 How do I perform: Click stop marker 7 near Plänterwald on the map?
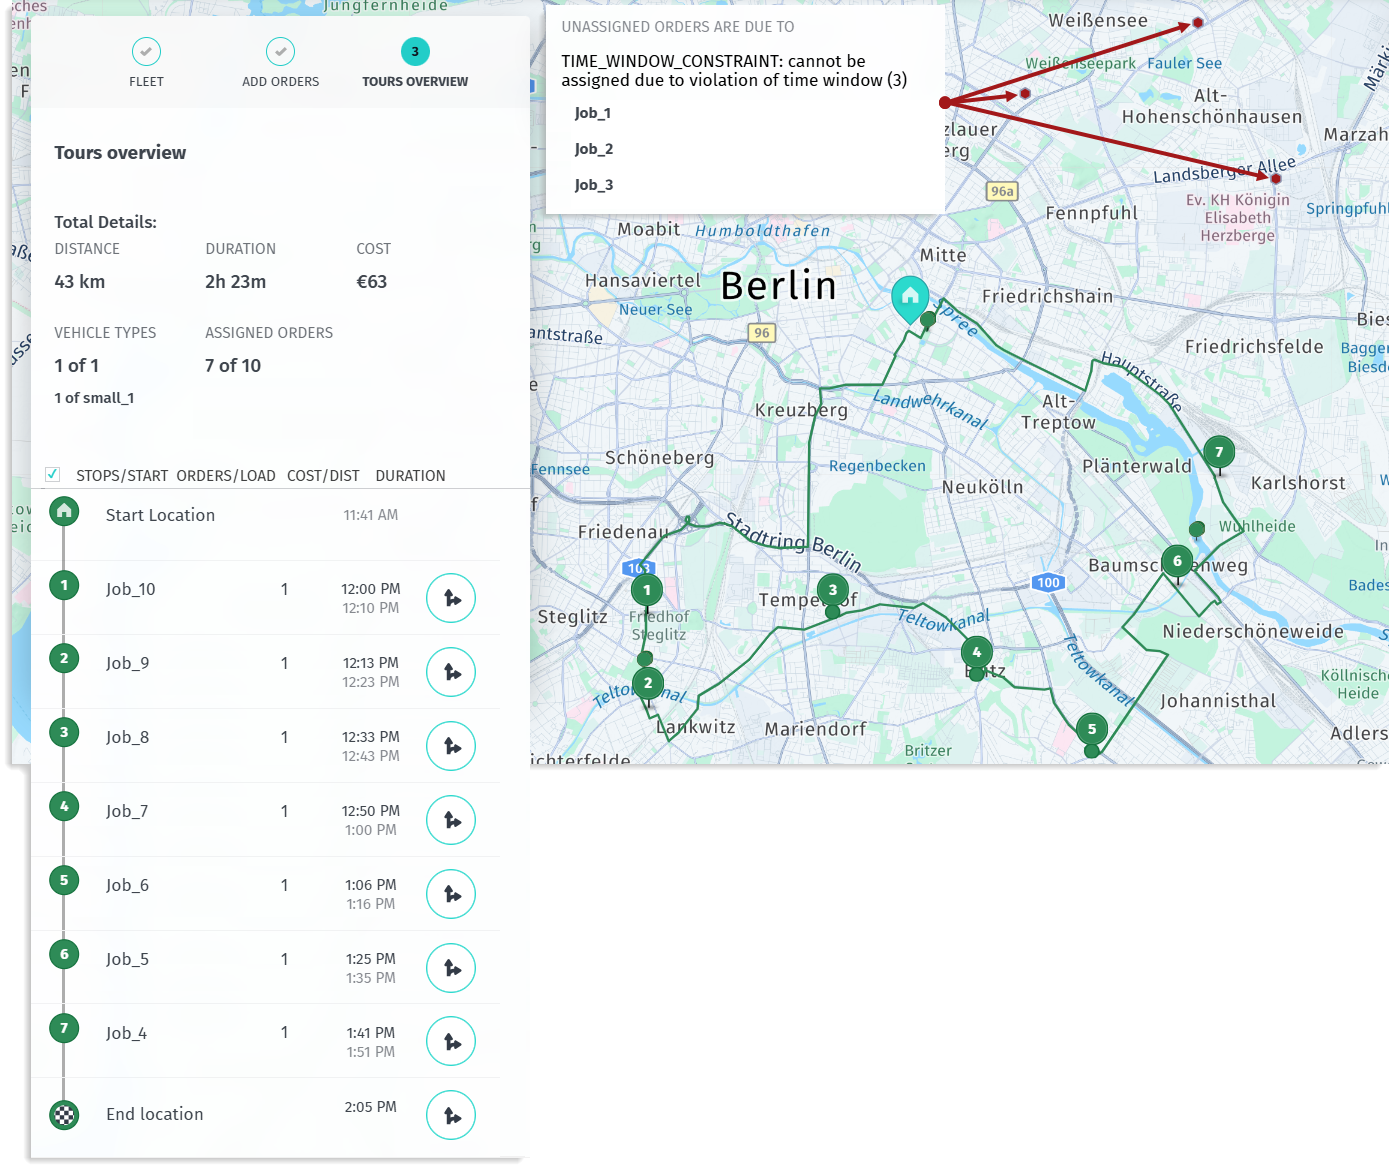pyautogui.click(x=1218, y=452)
